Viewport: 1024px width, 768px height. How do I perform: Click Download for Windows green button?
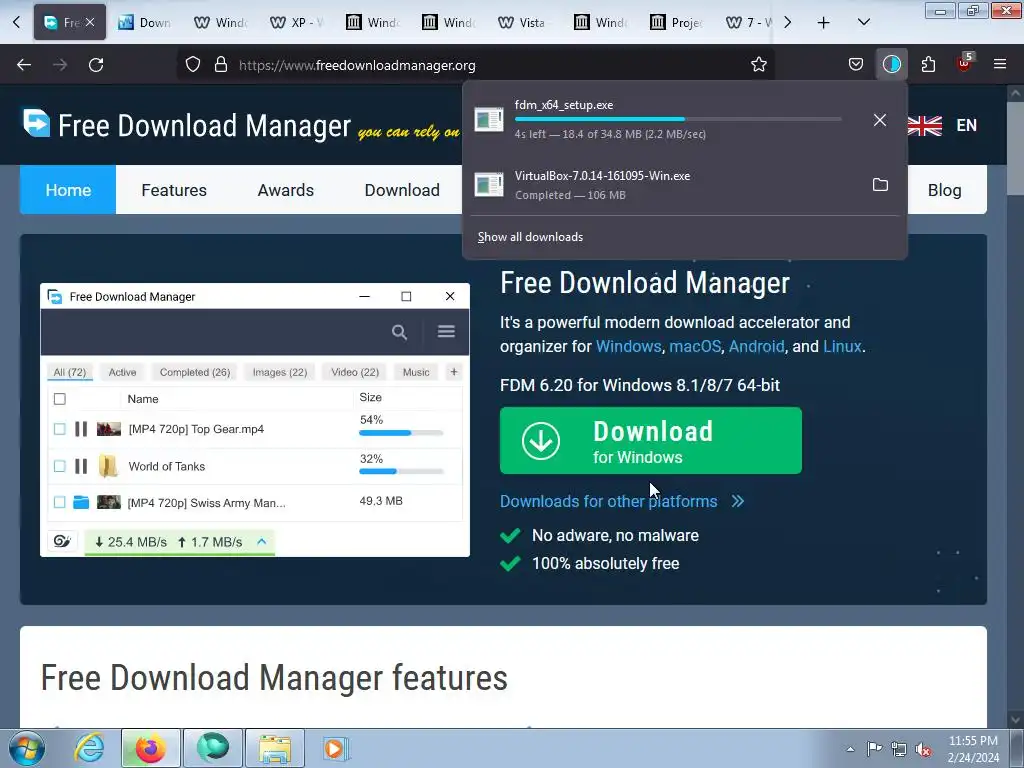click(x=650, y=441)
